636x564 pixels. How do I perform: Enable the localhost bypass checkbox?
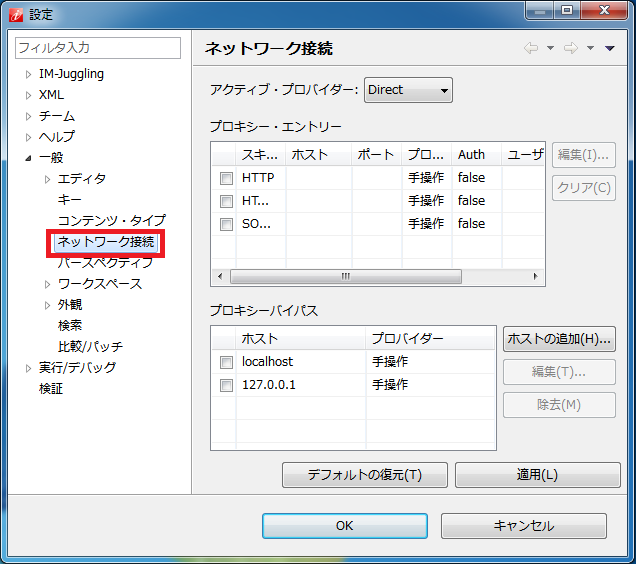coord(226,362)
